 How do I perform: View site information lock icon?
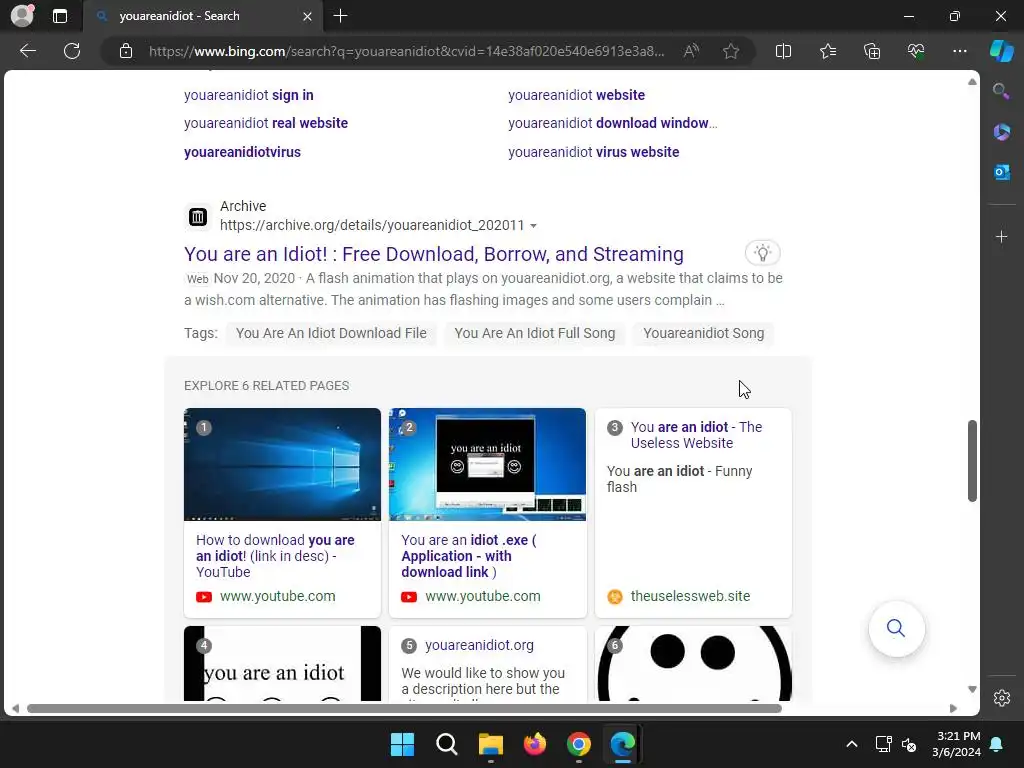pos(126,51)
